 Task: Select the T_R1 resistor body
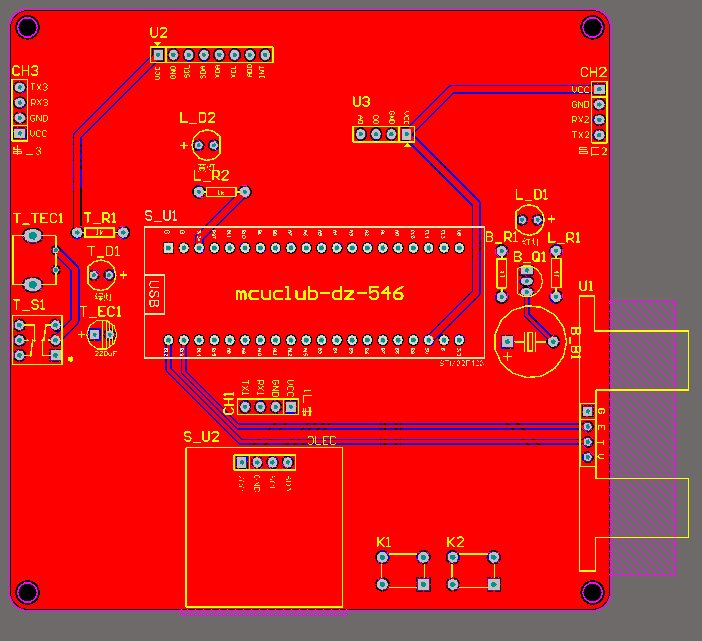100,232
